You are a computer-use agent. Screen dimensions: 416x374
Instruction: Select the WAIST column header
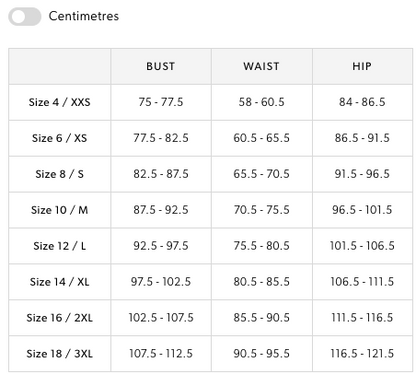tap(261, 66)
